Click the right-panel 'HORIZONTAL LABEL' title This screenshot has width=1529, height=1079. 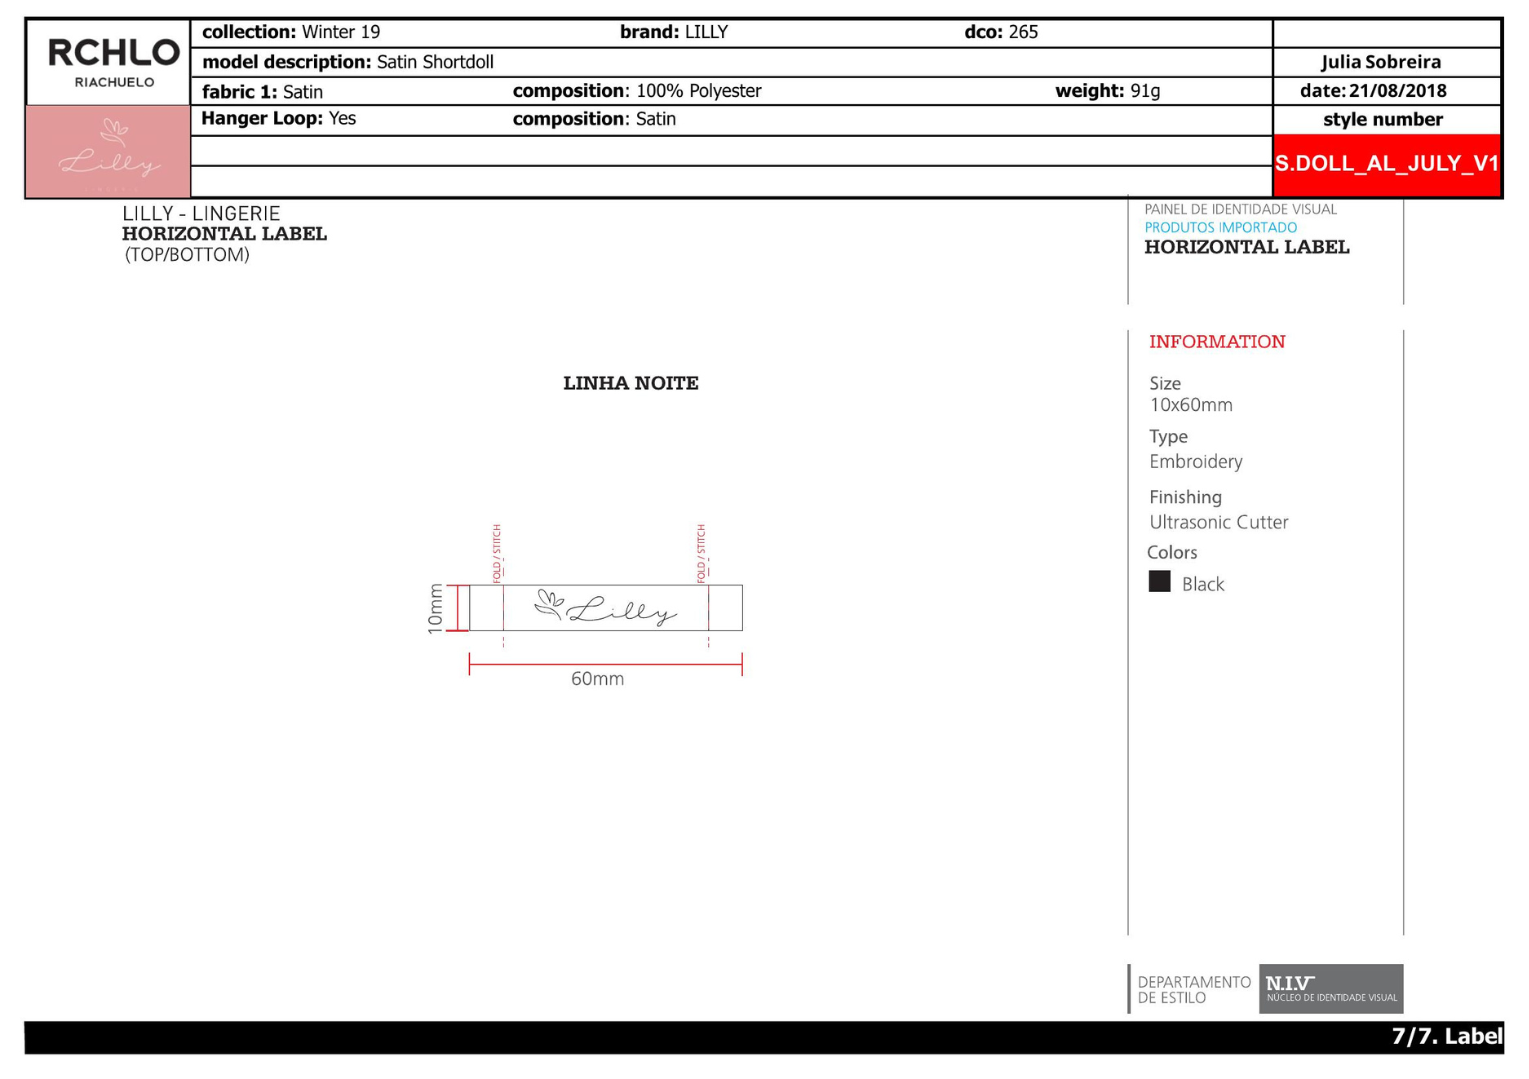point(1247,247)
